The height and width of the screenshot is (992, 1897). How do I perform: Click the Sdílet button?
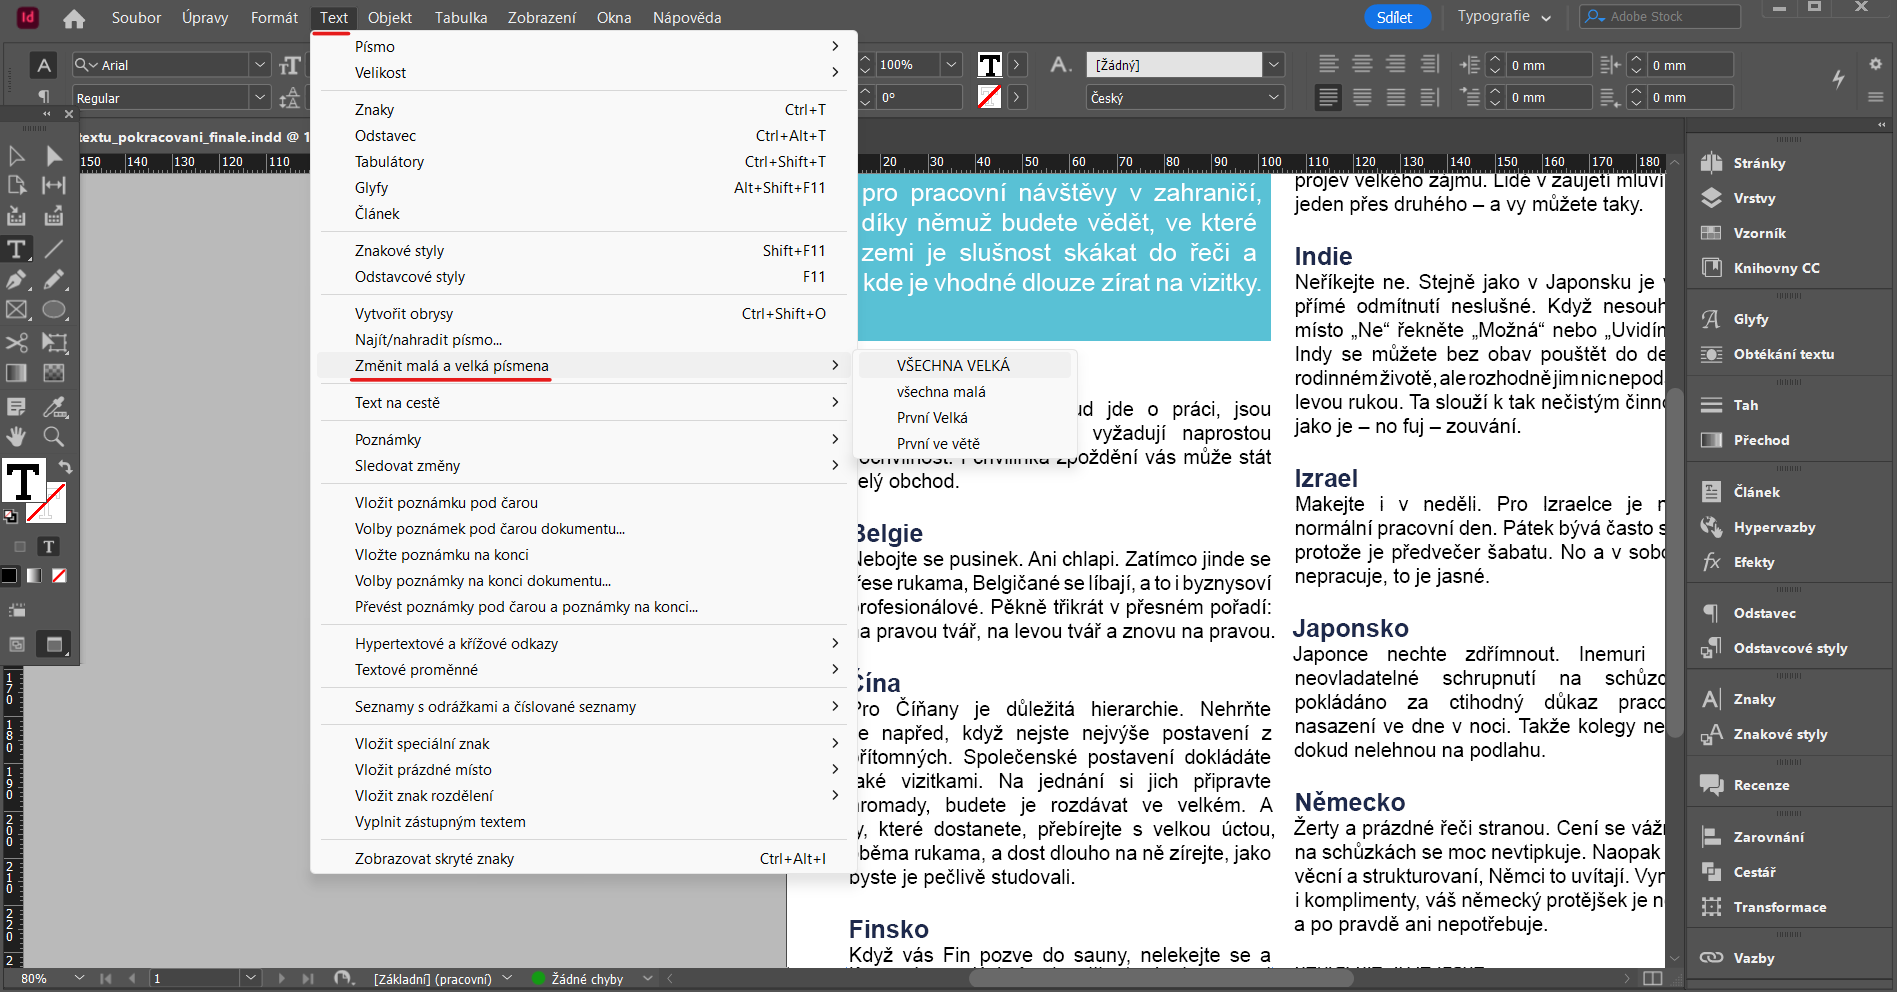click(1397, 17)
